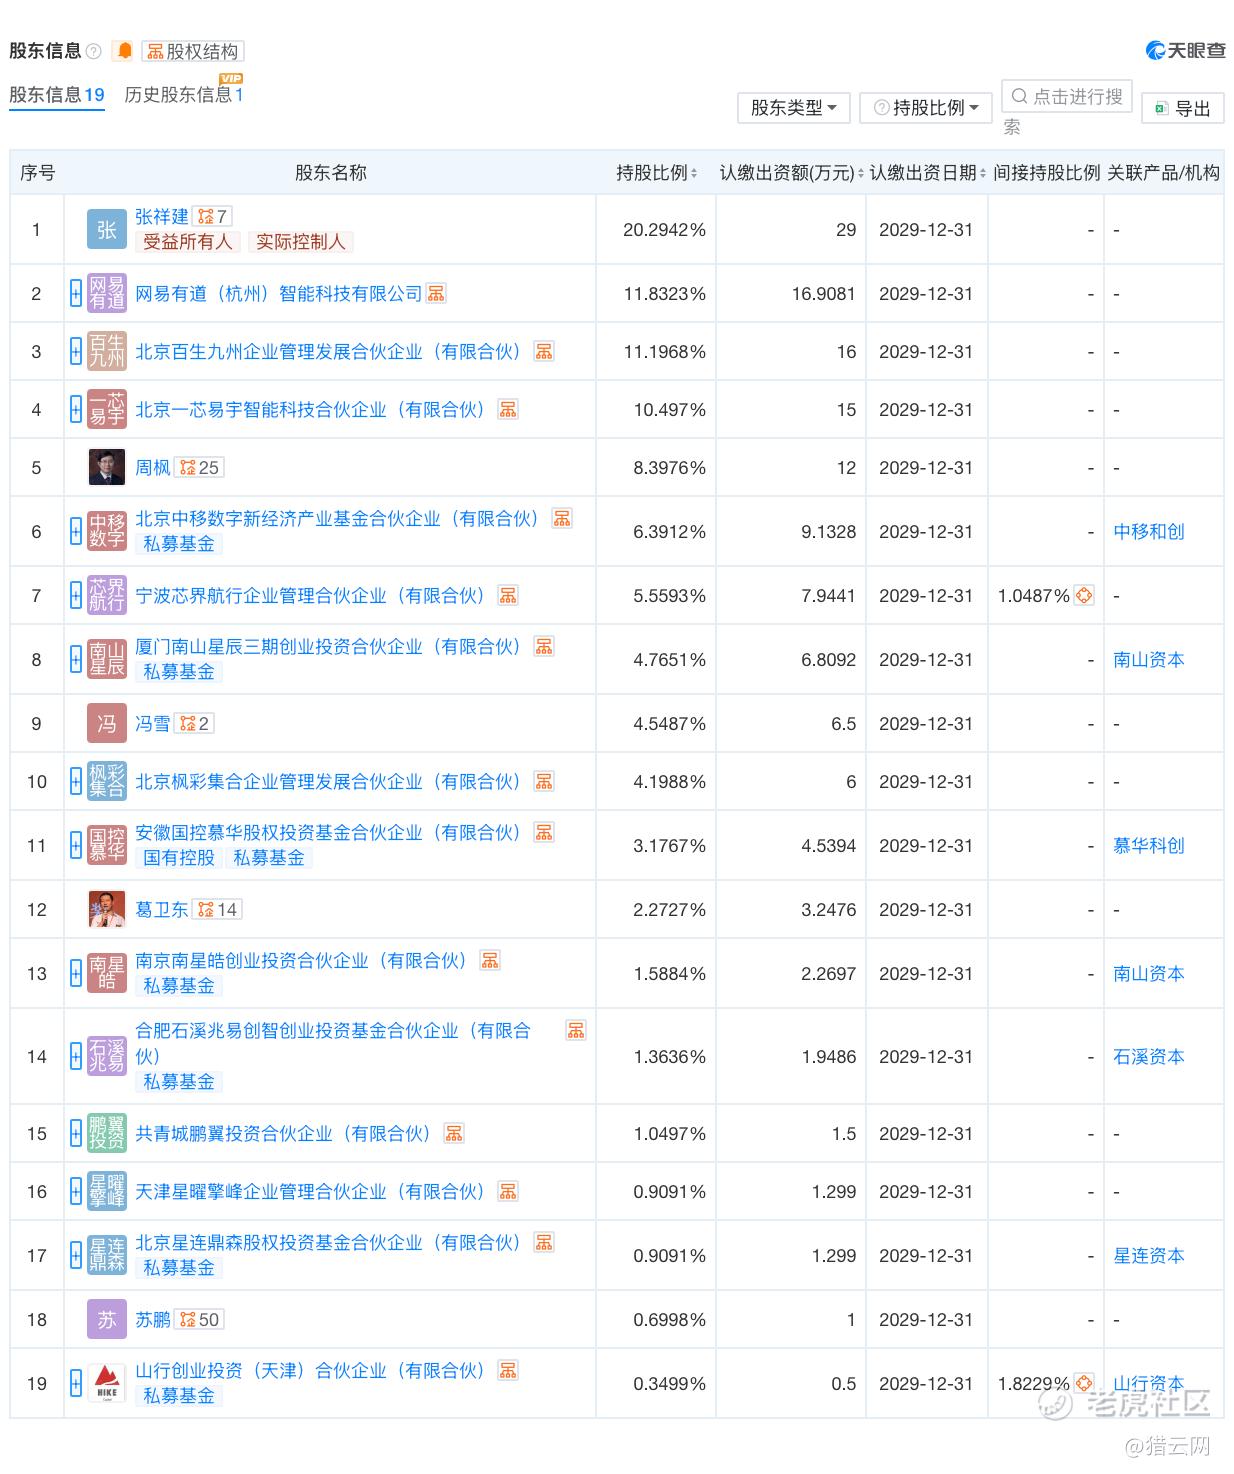Open equity chart icon for 天津星曜擎峰企业管理合伙企业
The width and height of the screenshot is (1234, 1474).
508,1192
